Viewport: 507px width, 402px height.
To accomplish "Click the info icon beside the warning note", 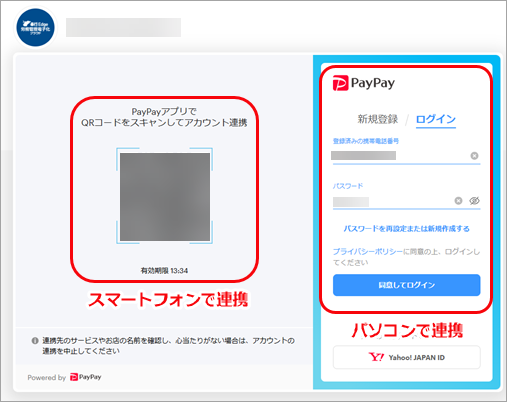I will 35,341.
